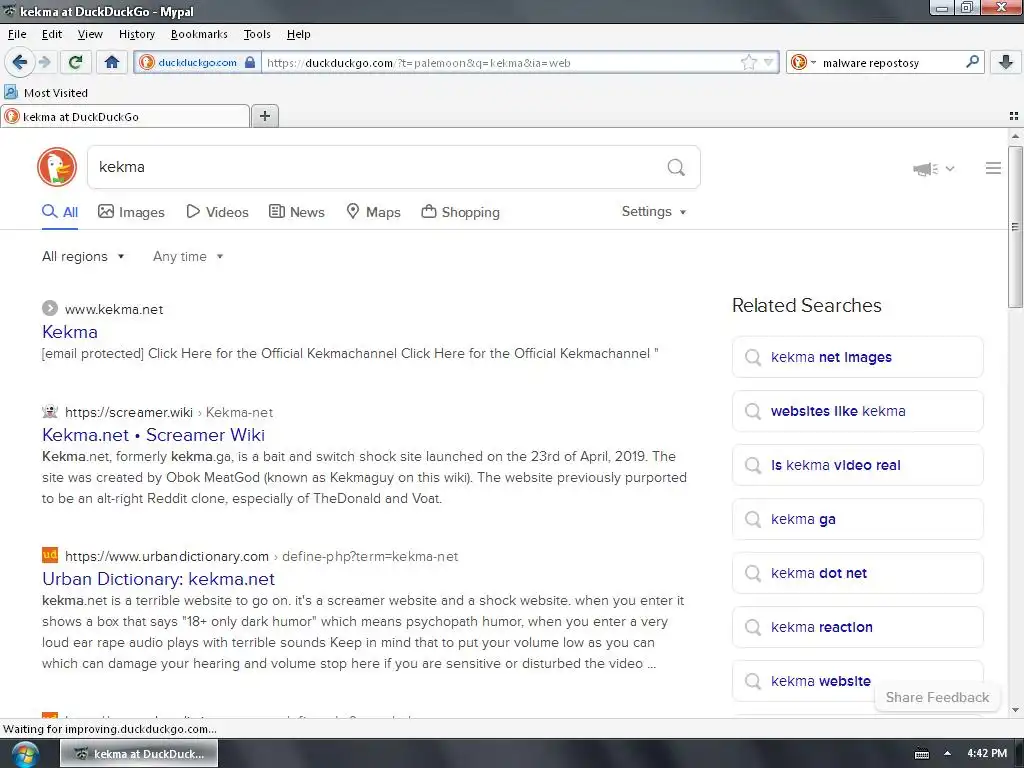Expand the Settings dropdown
Image resolution: width=1024 pixels, height=768 pixels.
point(654,212)
